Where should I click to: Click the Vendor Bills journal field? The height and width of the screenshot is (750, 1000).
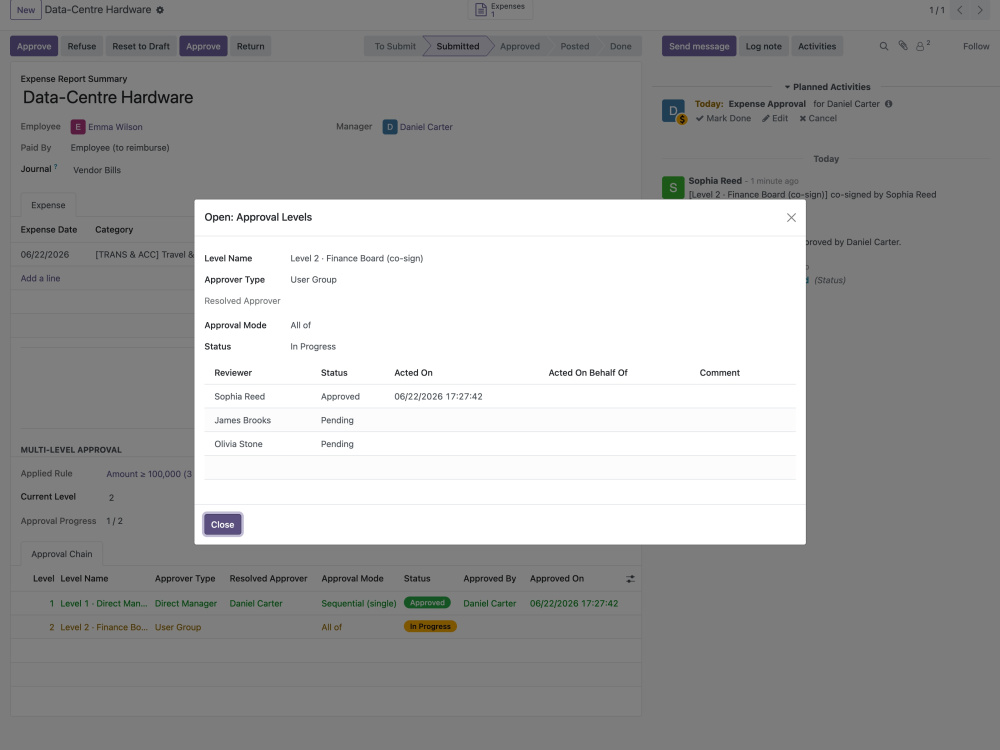click(x=97, y=170)
